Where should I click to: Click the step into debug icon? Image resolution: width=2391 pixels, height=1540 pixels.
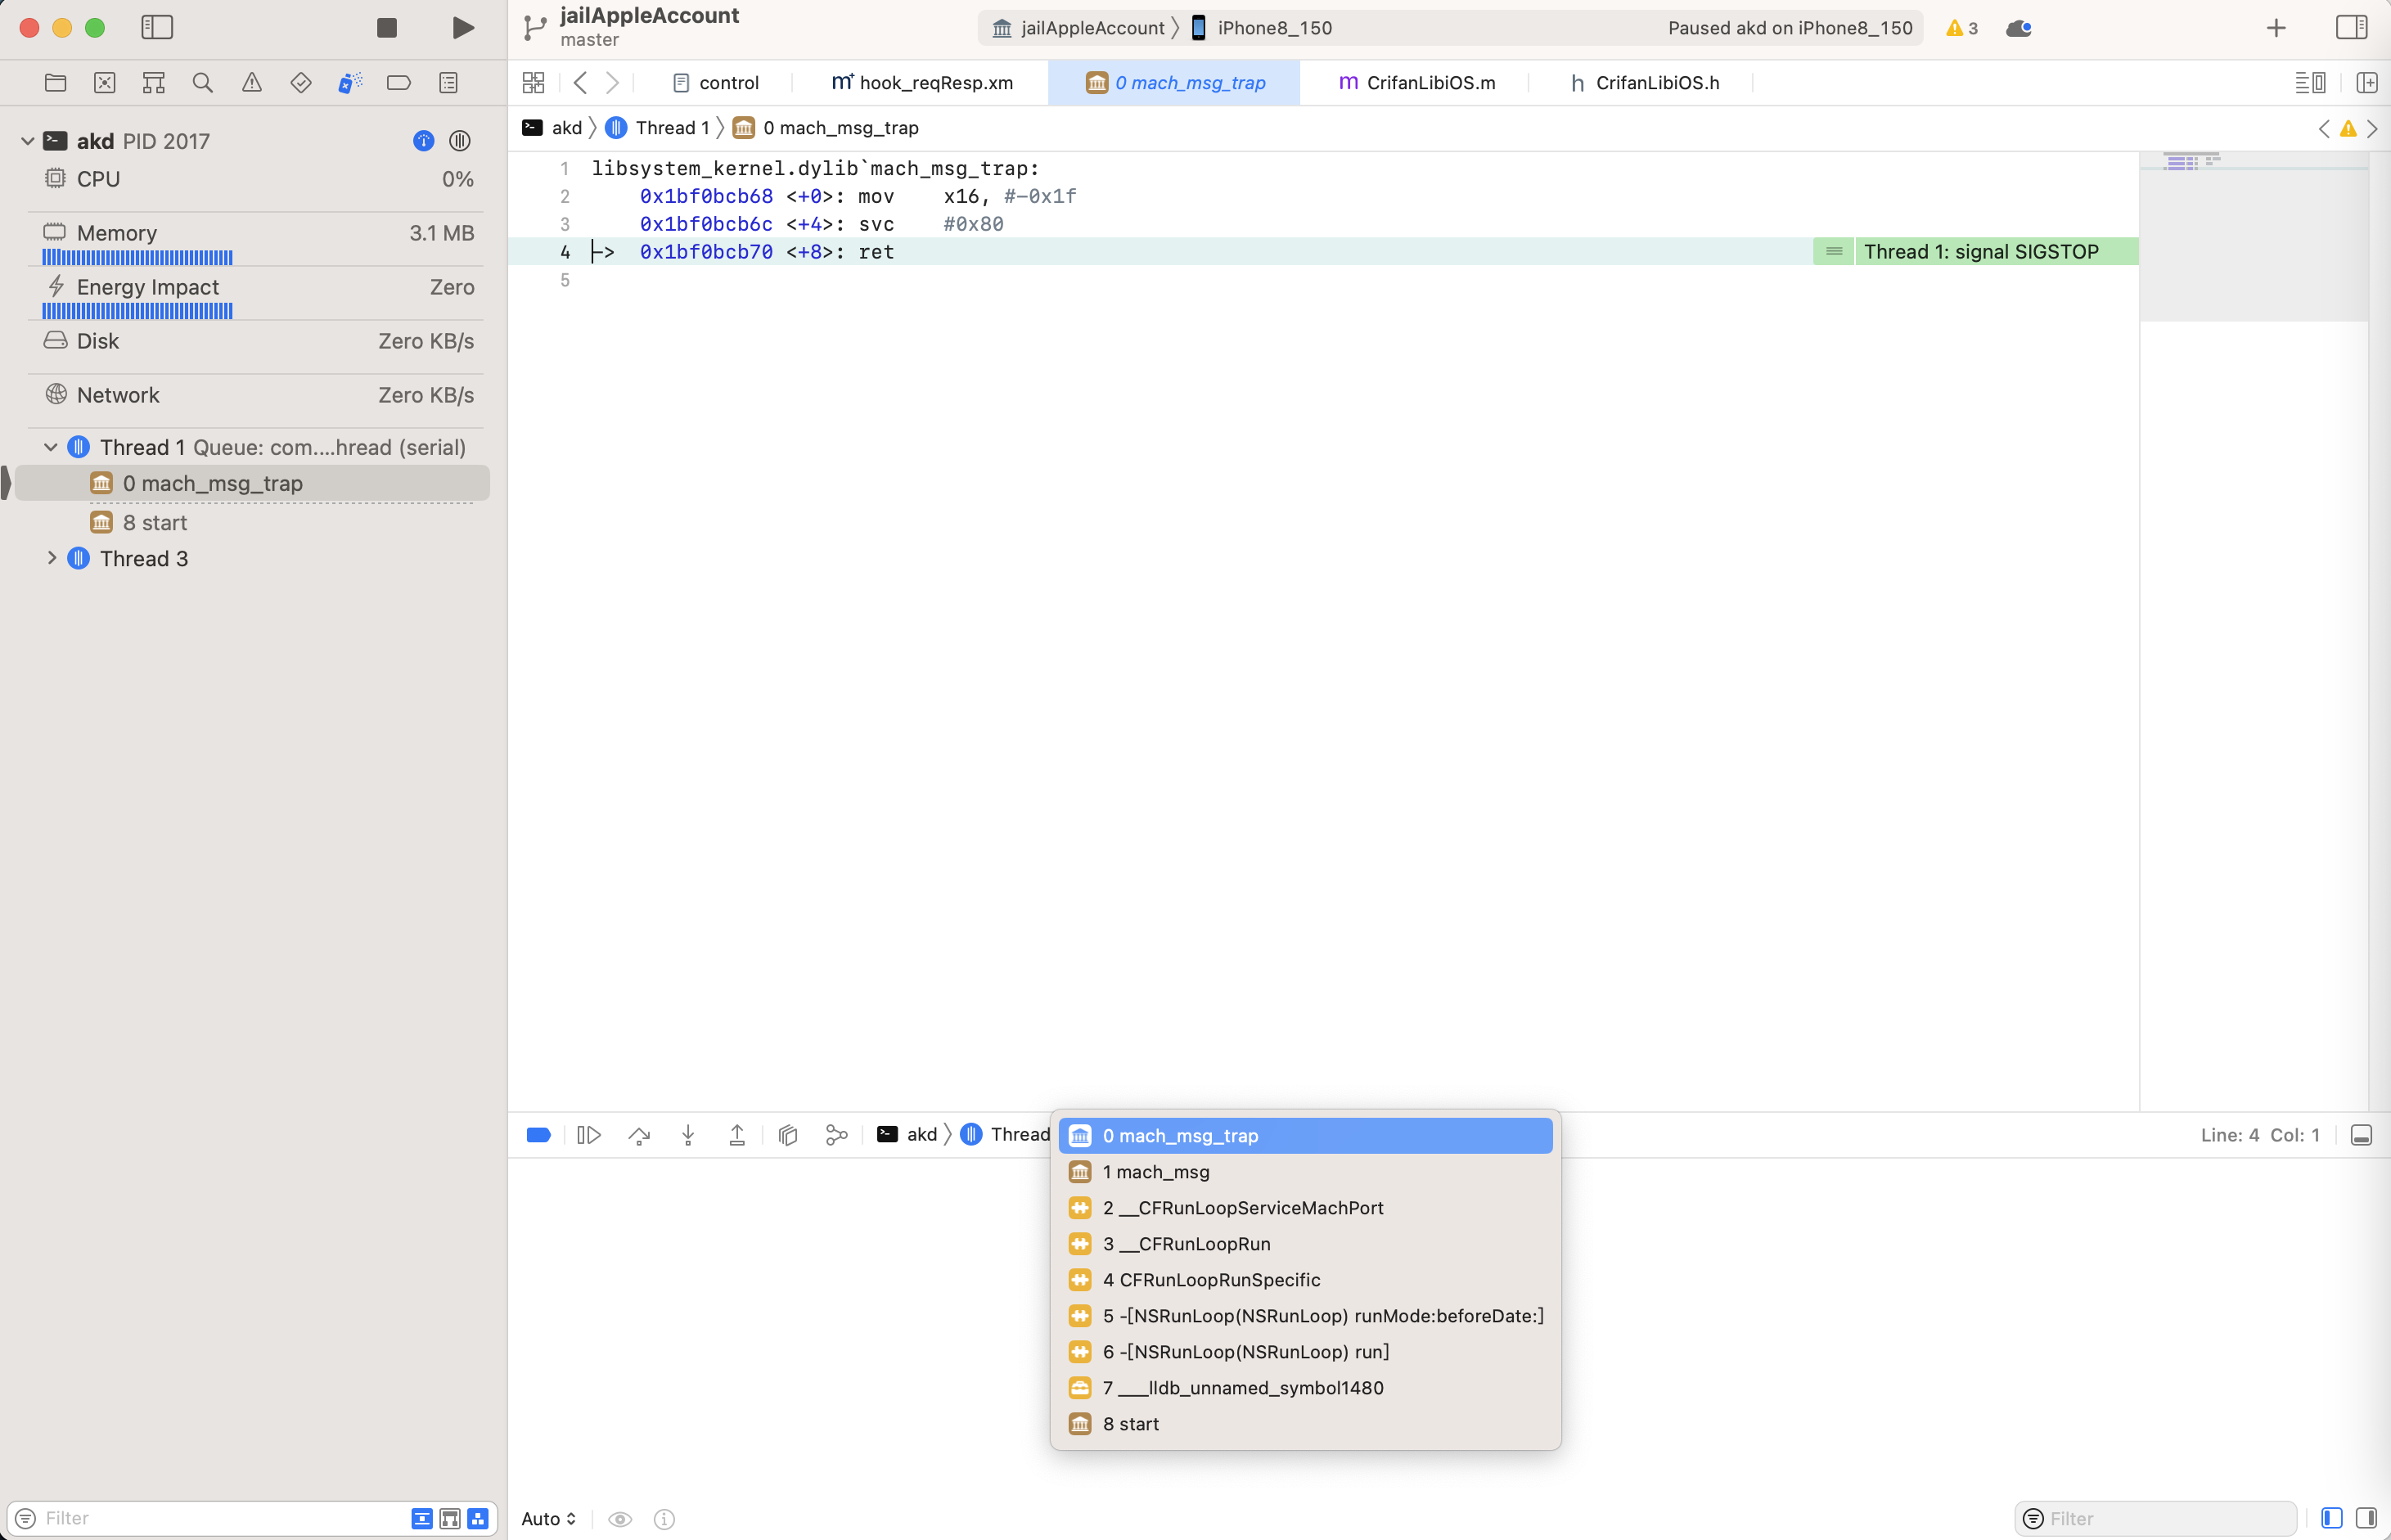pyautogui.click(x=688, y=1134)
